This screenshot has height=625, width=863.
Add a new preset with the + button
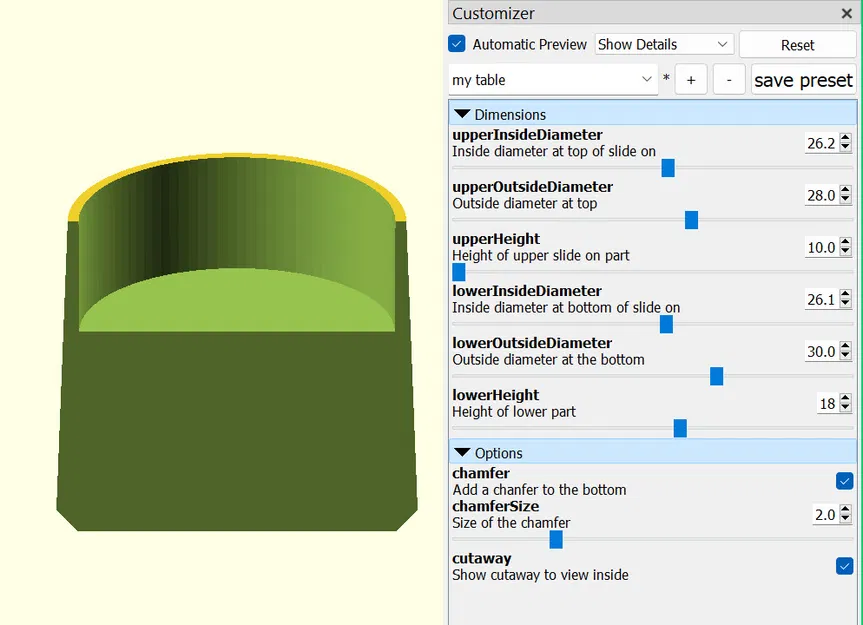[691, 79]
